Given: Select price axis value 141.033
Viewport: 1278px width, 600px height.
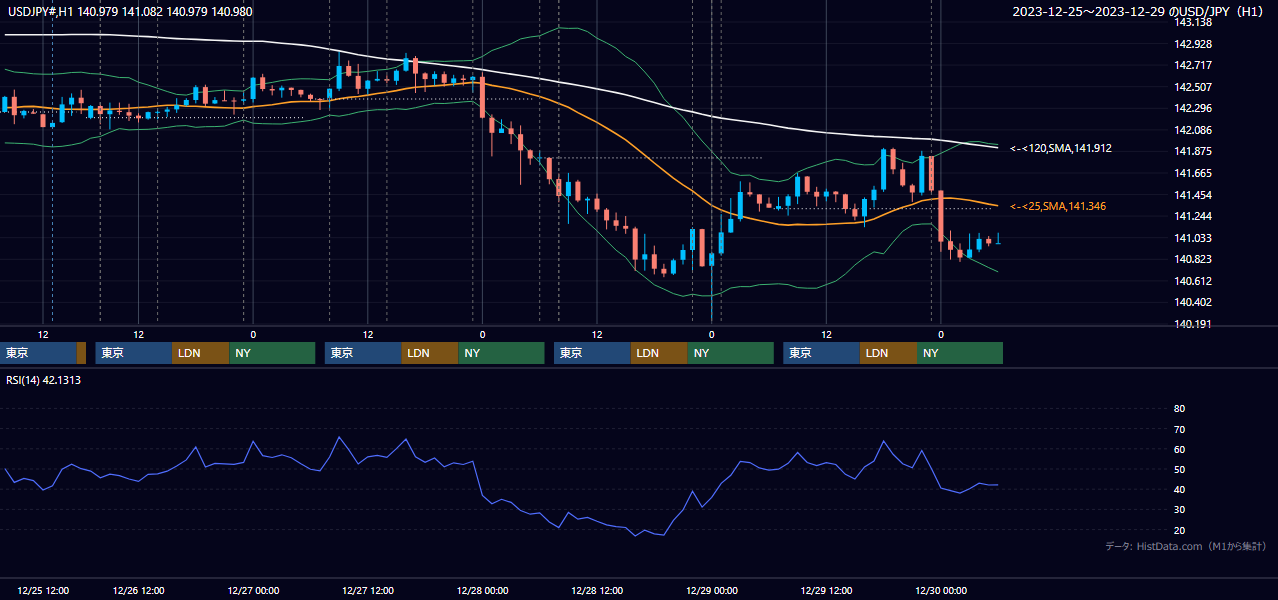Looking at the screenshot, I should [x=1192, y=238].
